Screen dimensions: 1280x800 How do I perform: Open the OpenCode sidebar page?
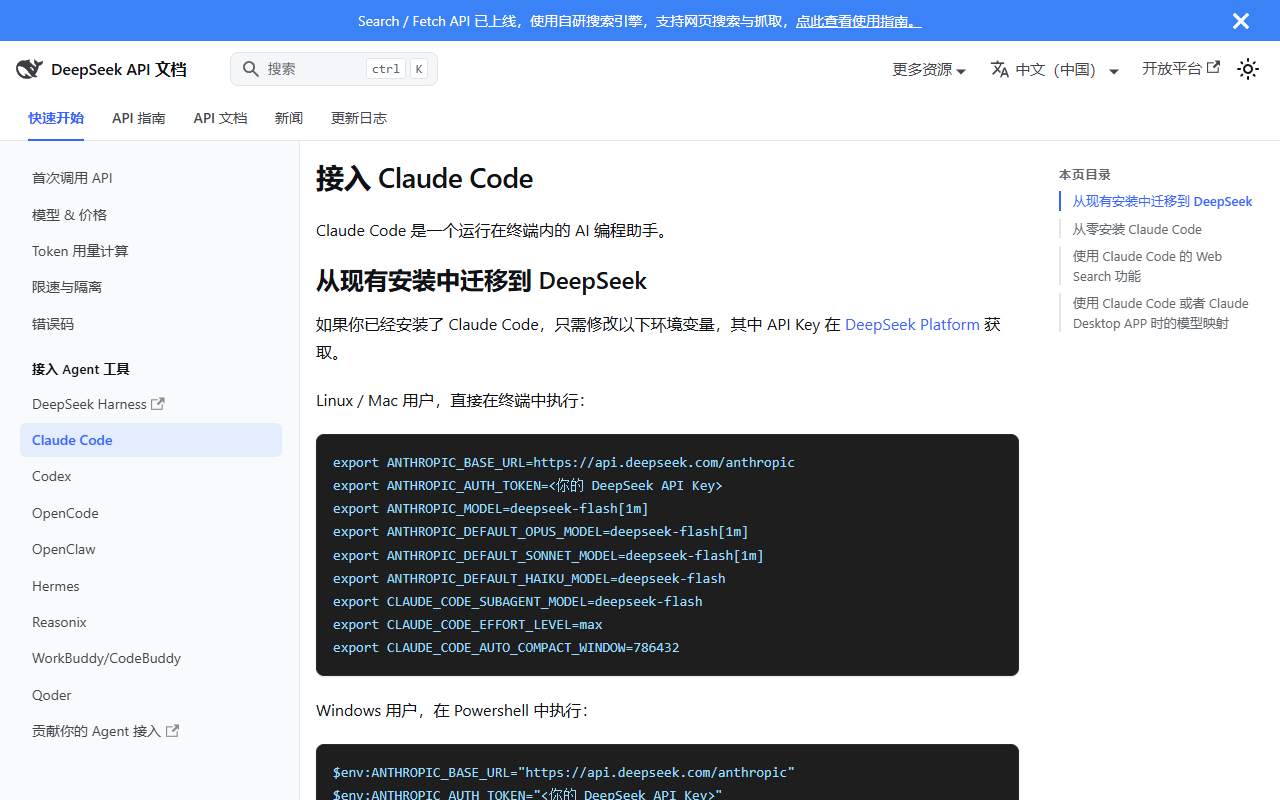[x=65, y=513]
